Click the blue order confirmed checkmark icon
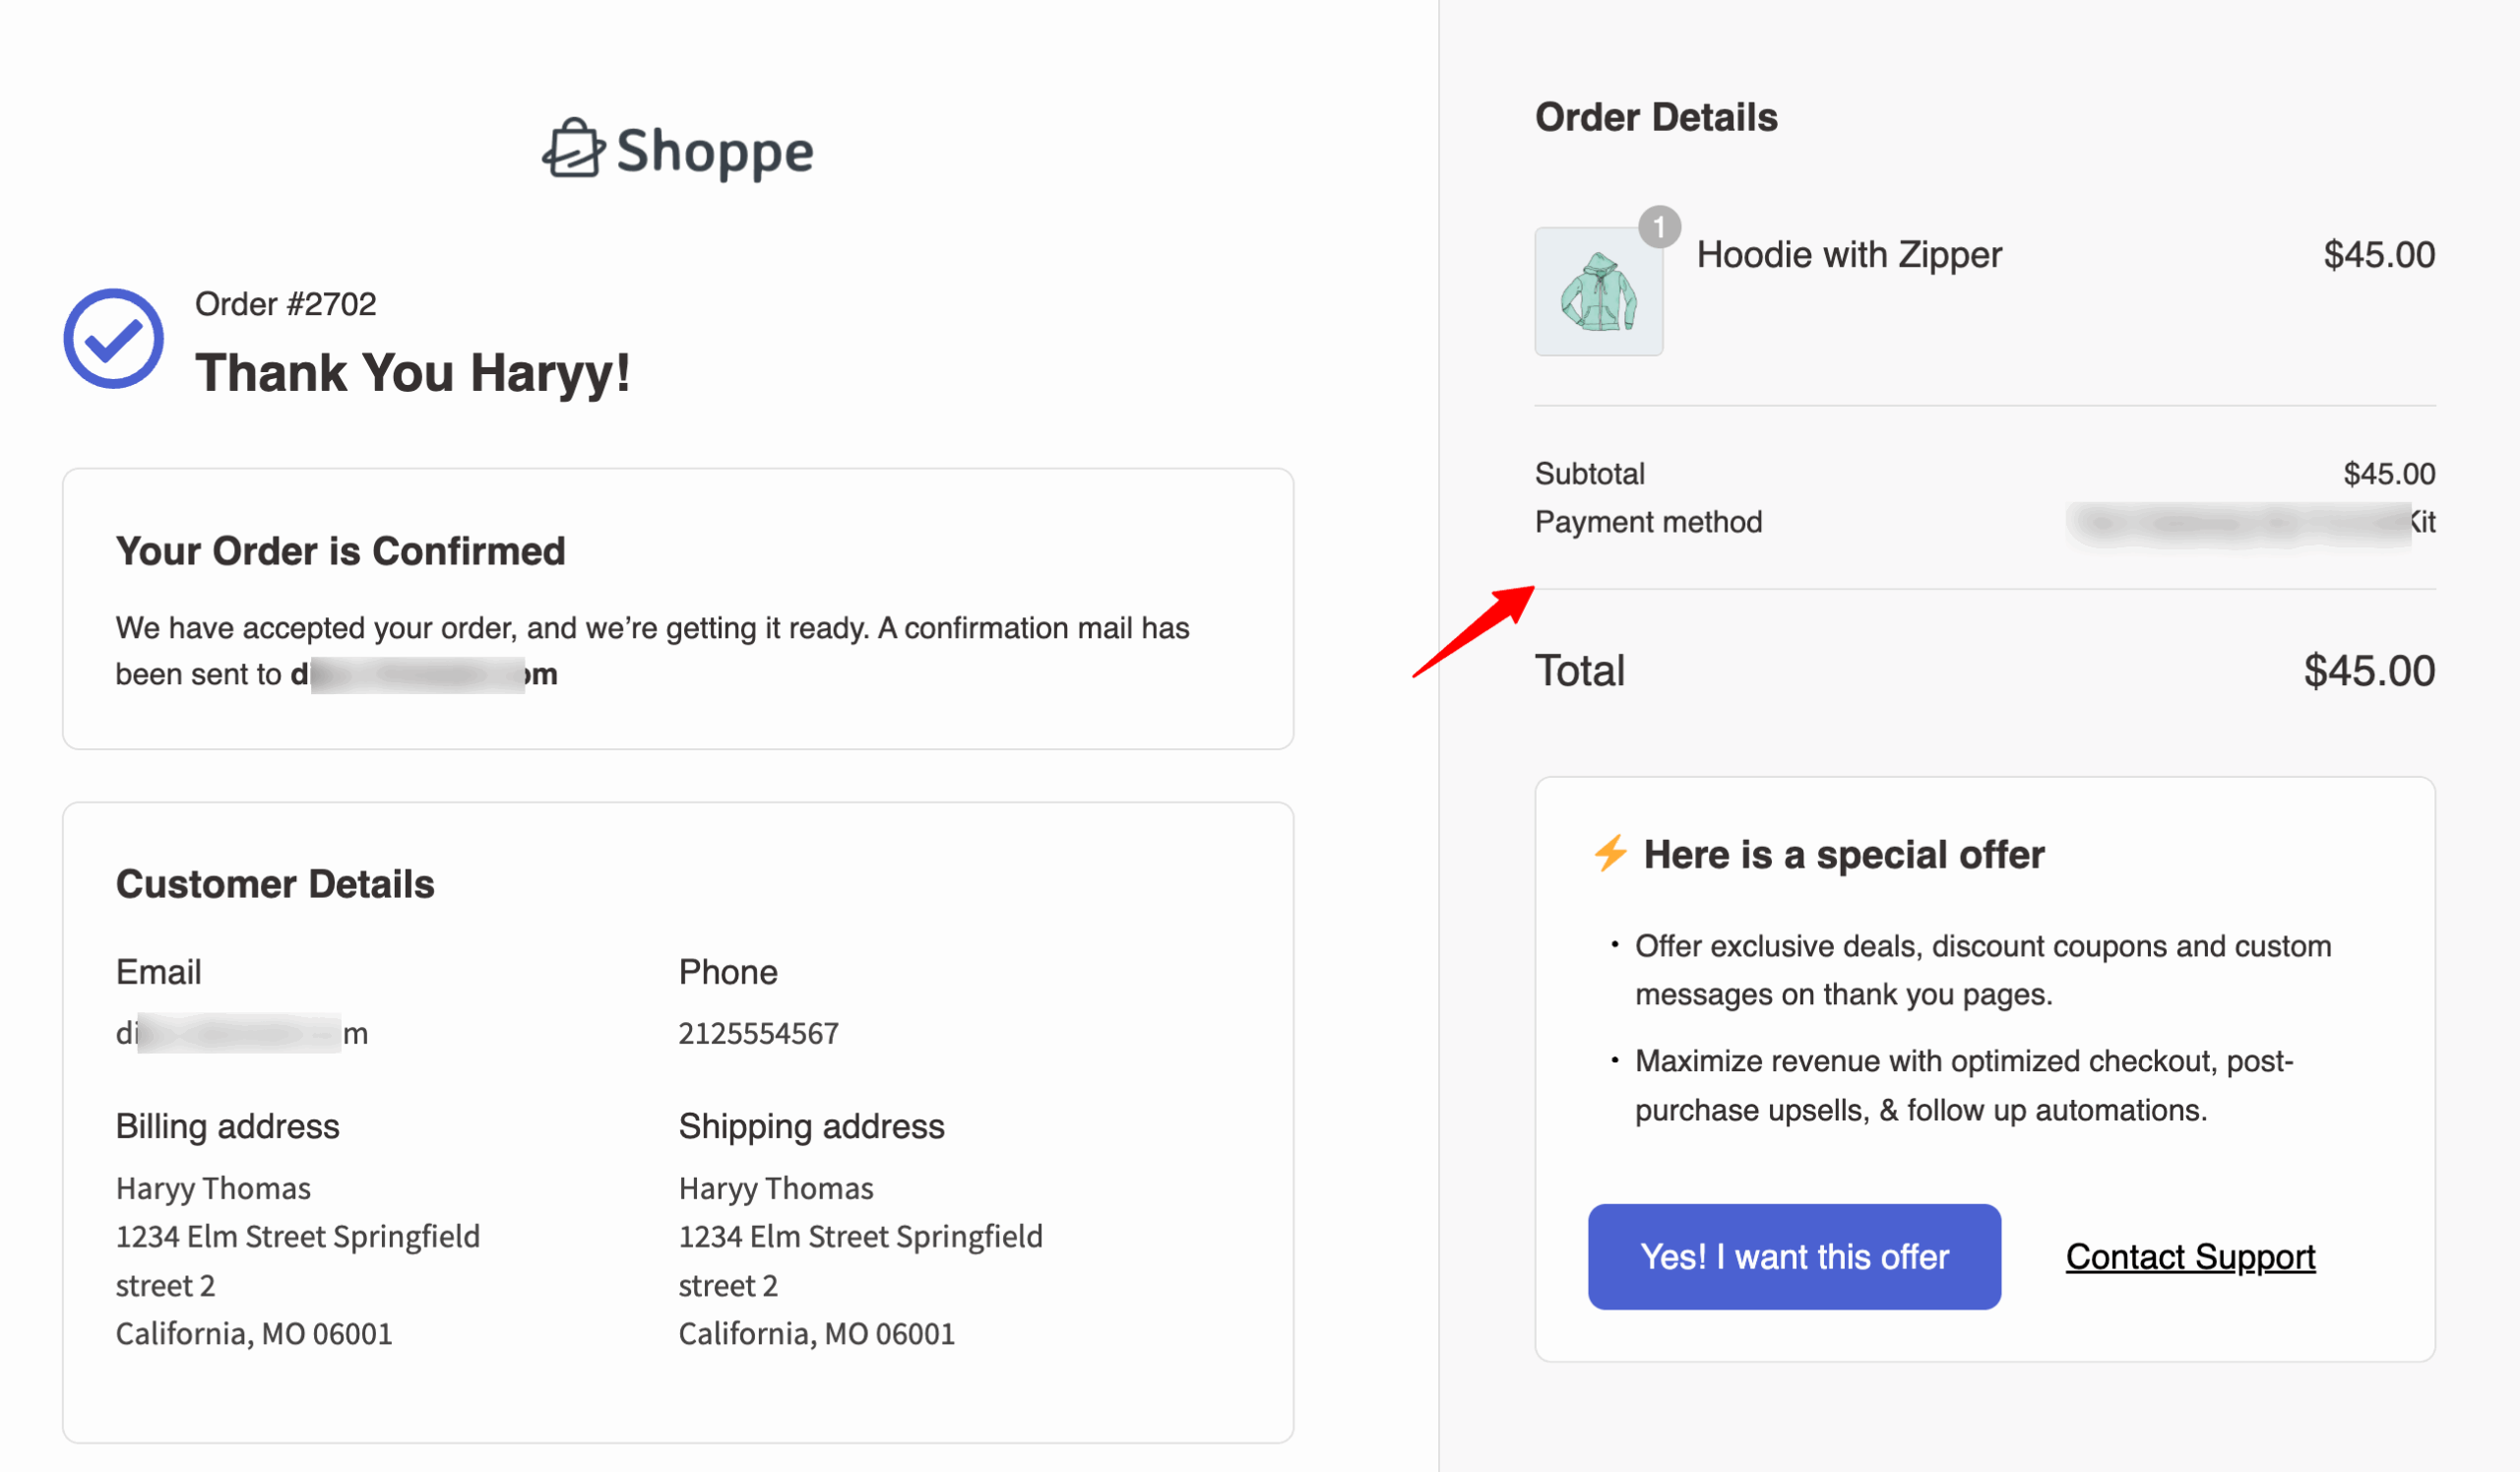Viewport: 2520px width, 1472px height. [x=114, y=338]
